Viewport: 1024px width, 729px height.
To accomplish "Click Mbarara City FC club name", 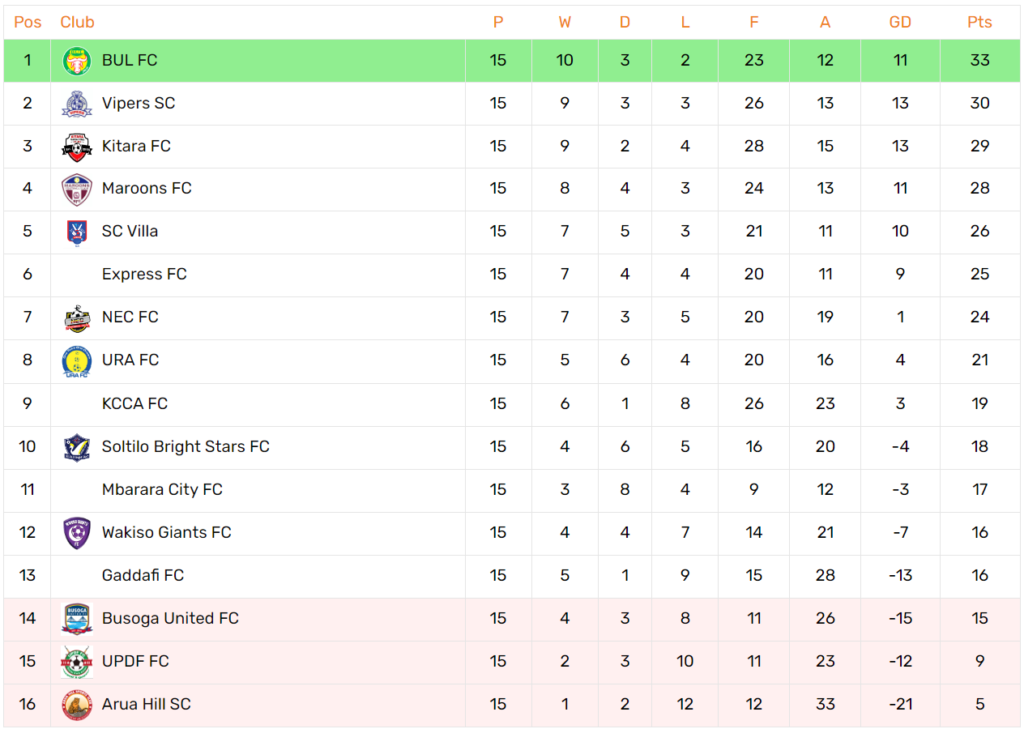I will (162, 490).
